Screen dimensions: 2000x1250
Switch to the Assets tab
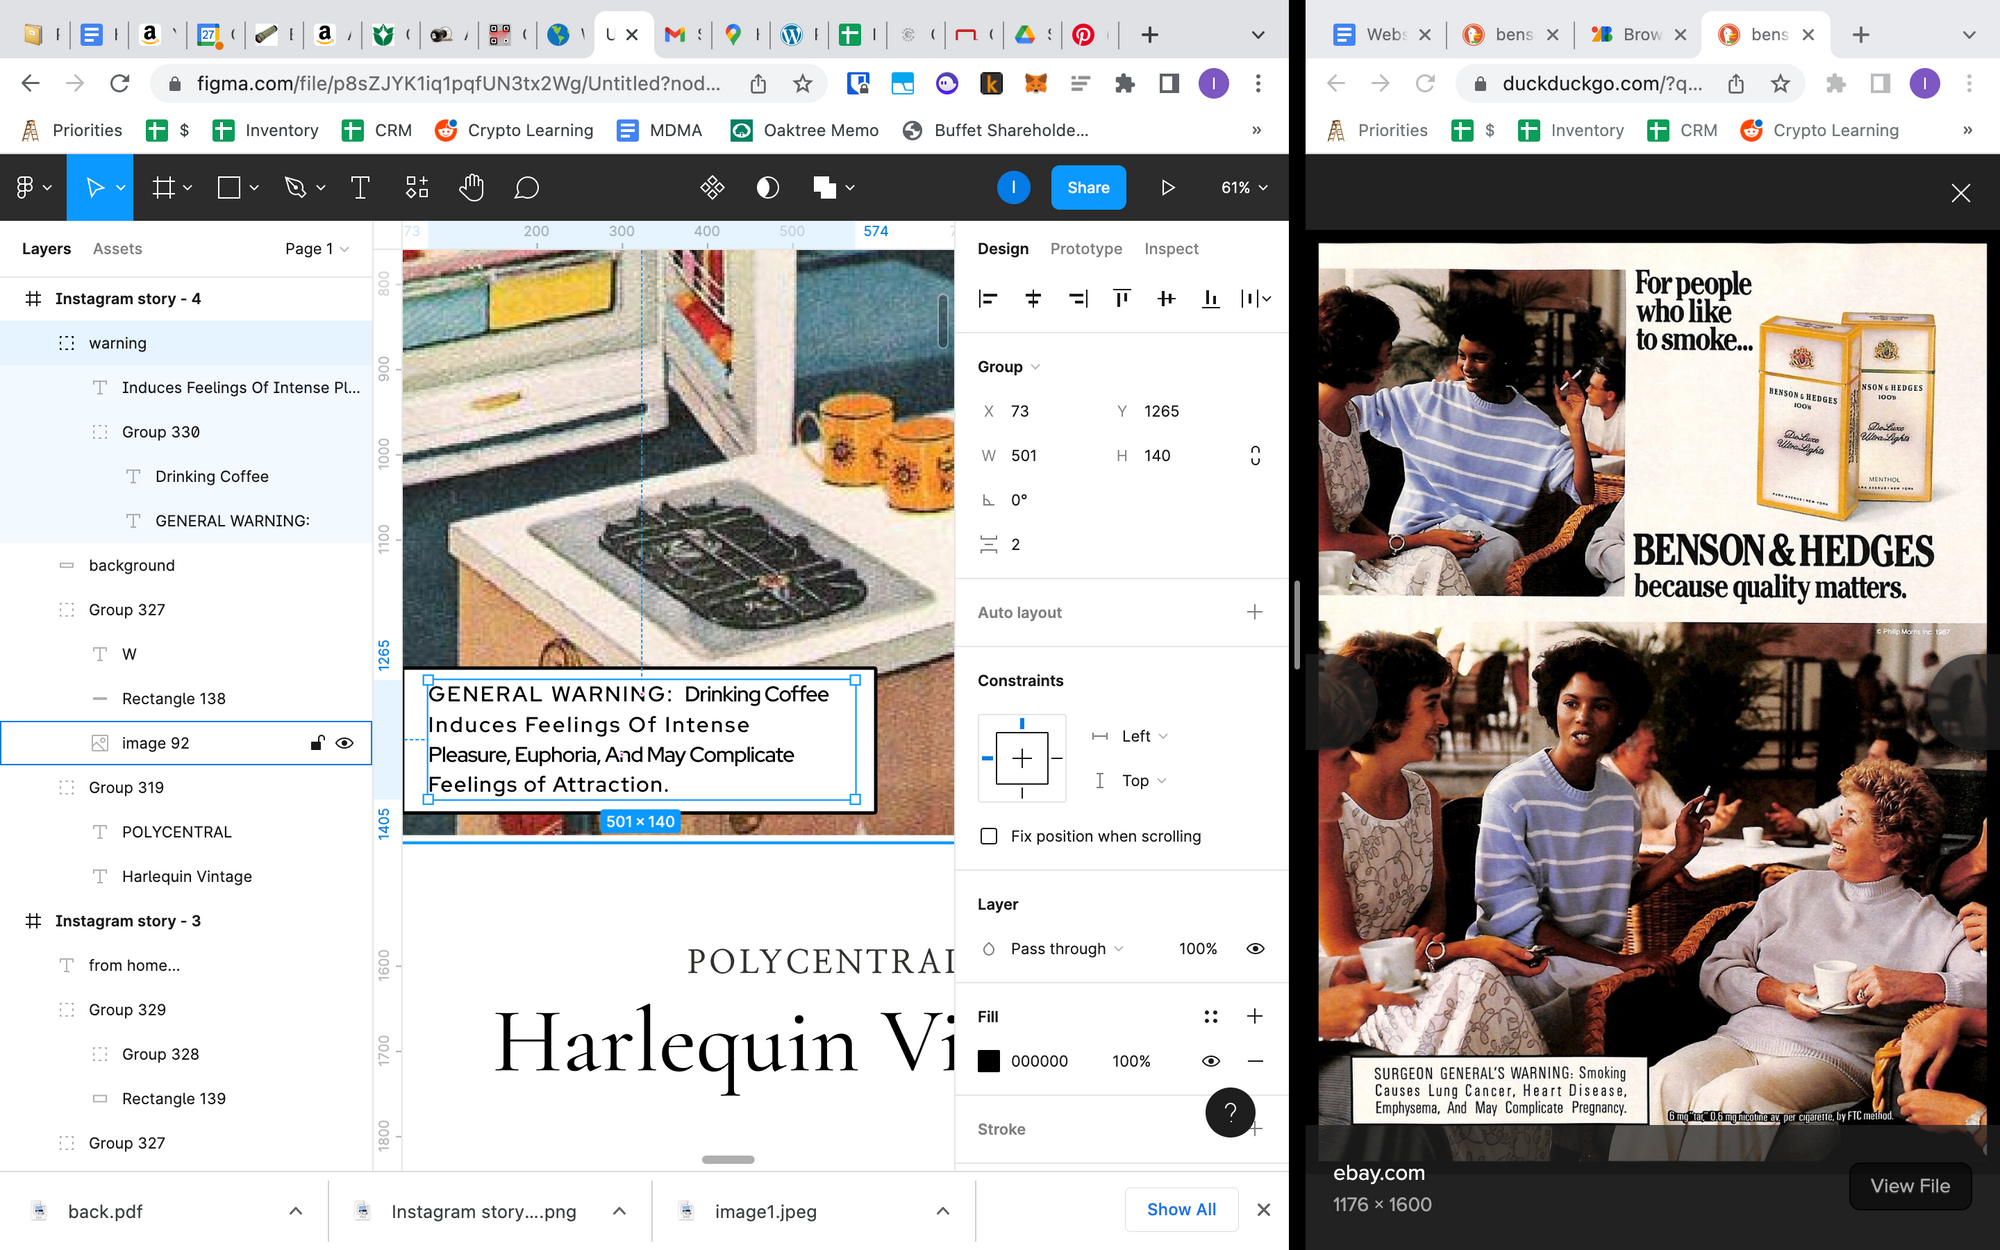point(117,249)
